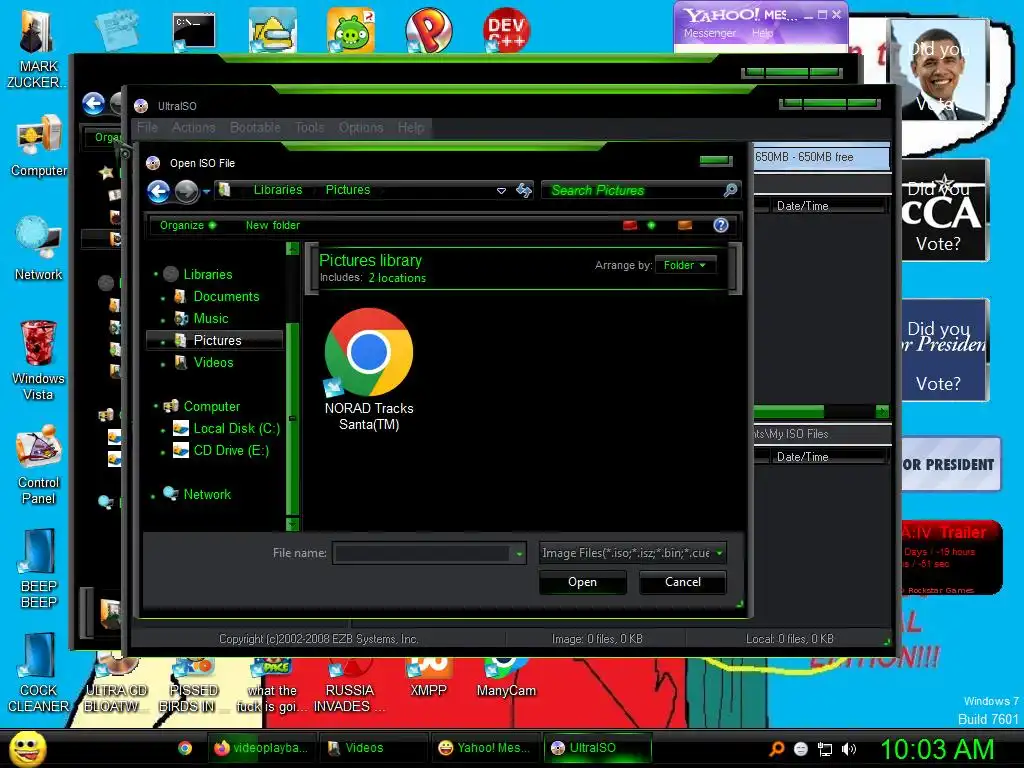The image size is (1024, 768).
Task: Click the green view options arrow
Action: pyautogui.click(x=651, y=225)
